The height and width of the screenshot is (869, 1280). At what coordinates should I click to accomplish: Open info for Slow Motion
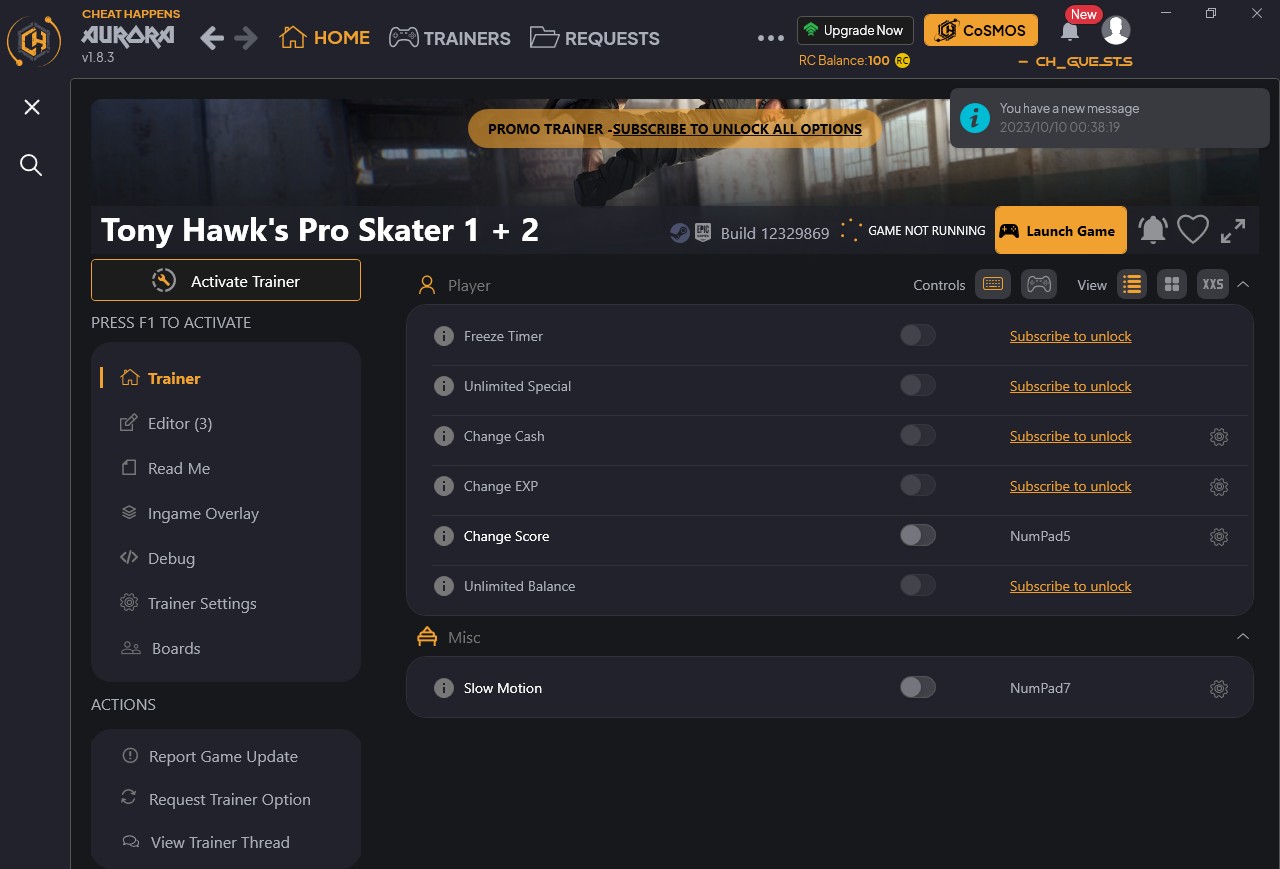click(444, 688)
